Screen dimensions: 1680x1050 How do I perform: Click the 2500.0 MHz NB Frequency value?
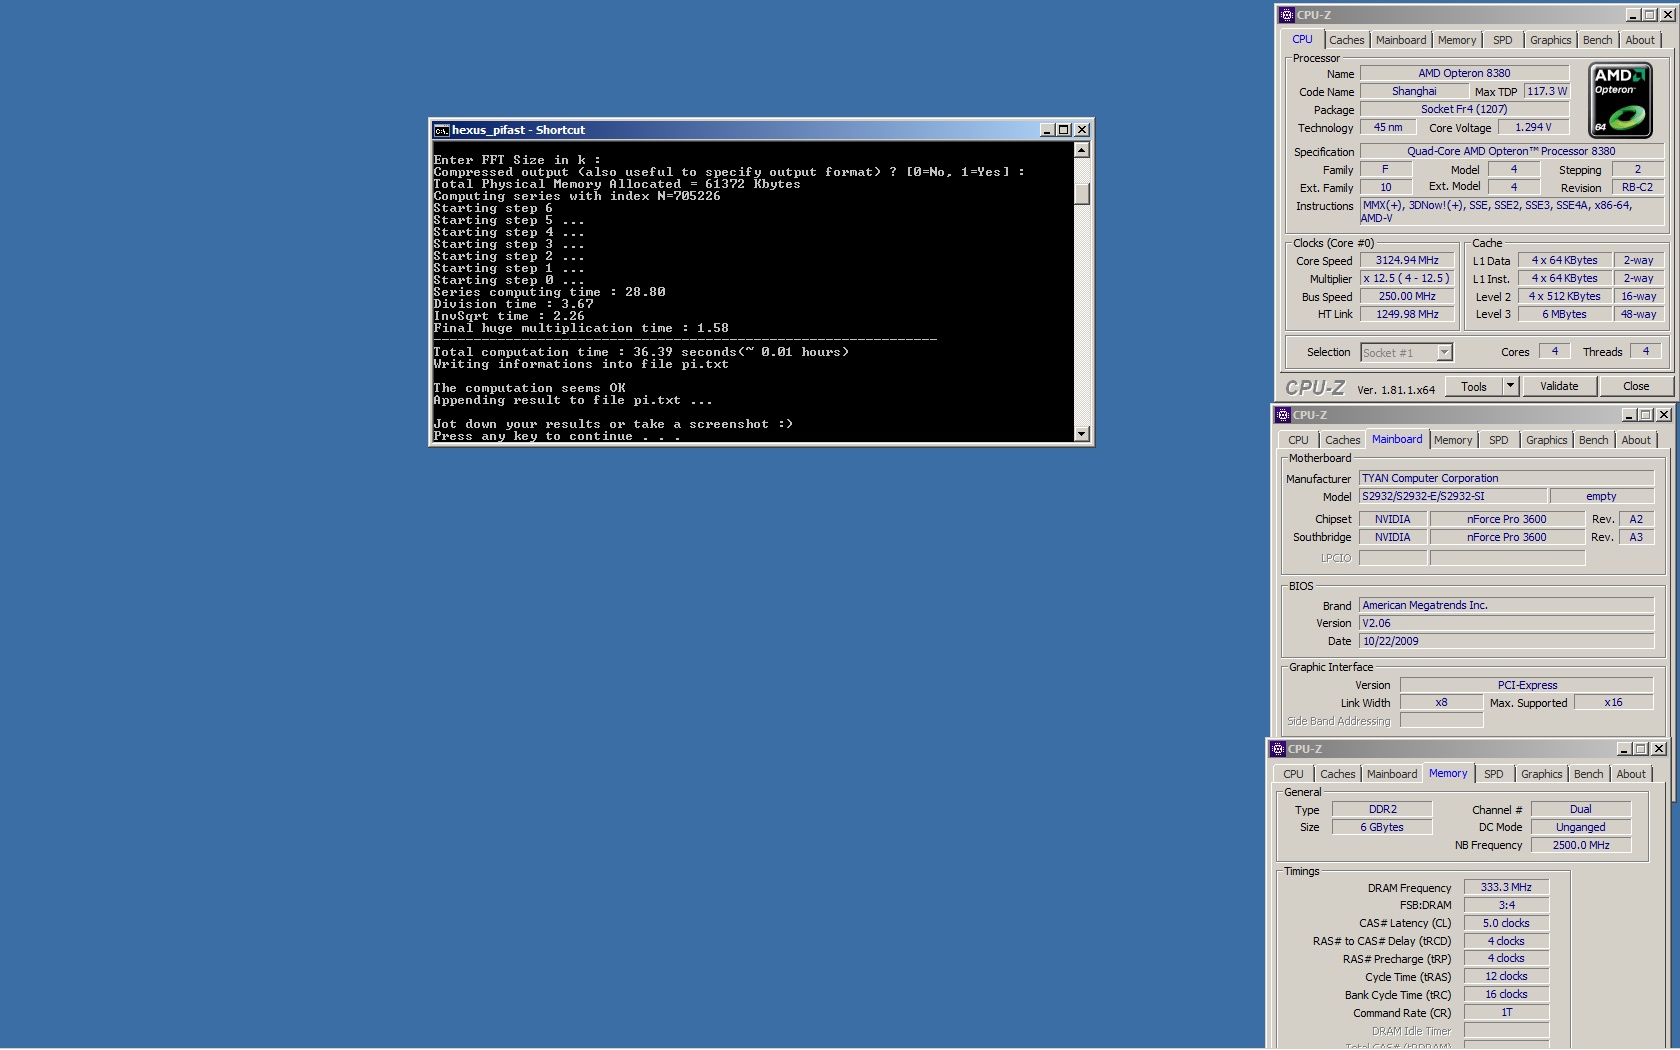coord(1581,845)
